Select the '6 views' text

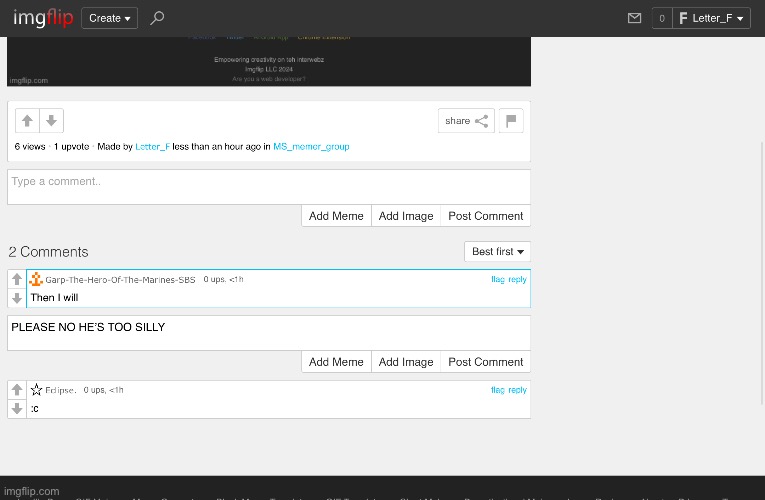click(30, 146)
